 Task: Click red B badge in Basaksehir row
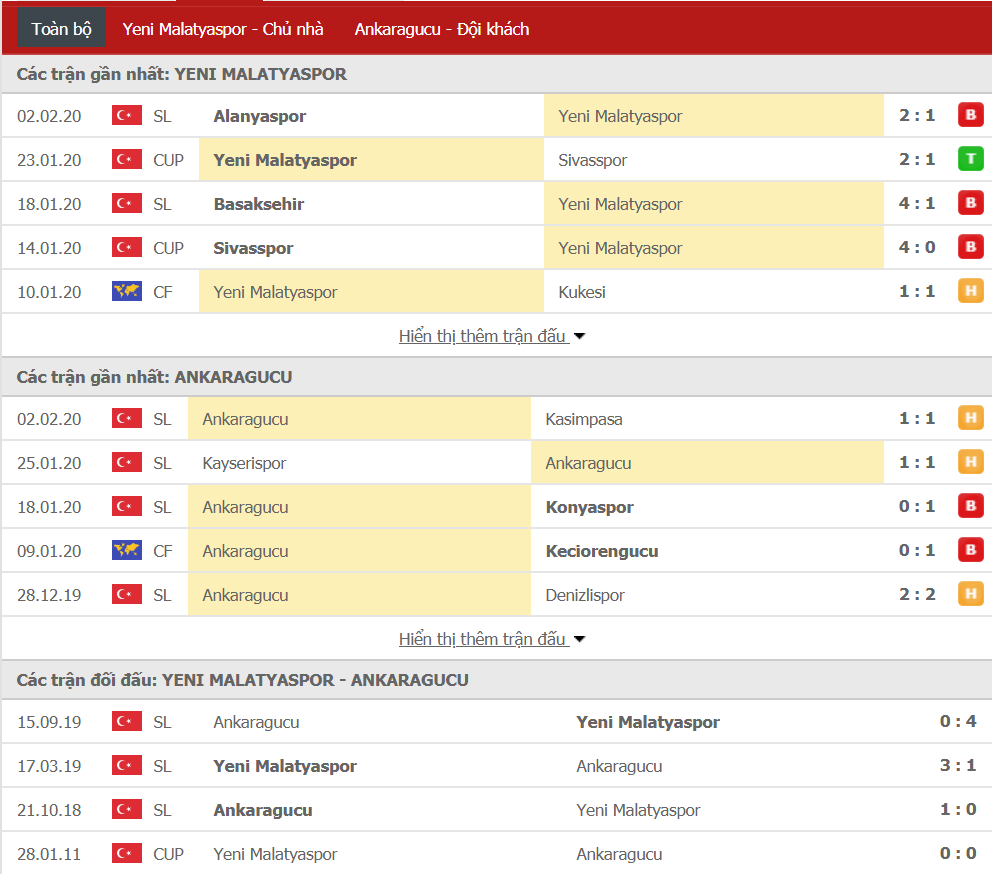[x=970, y=203]
